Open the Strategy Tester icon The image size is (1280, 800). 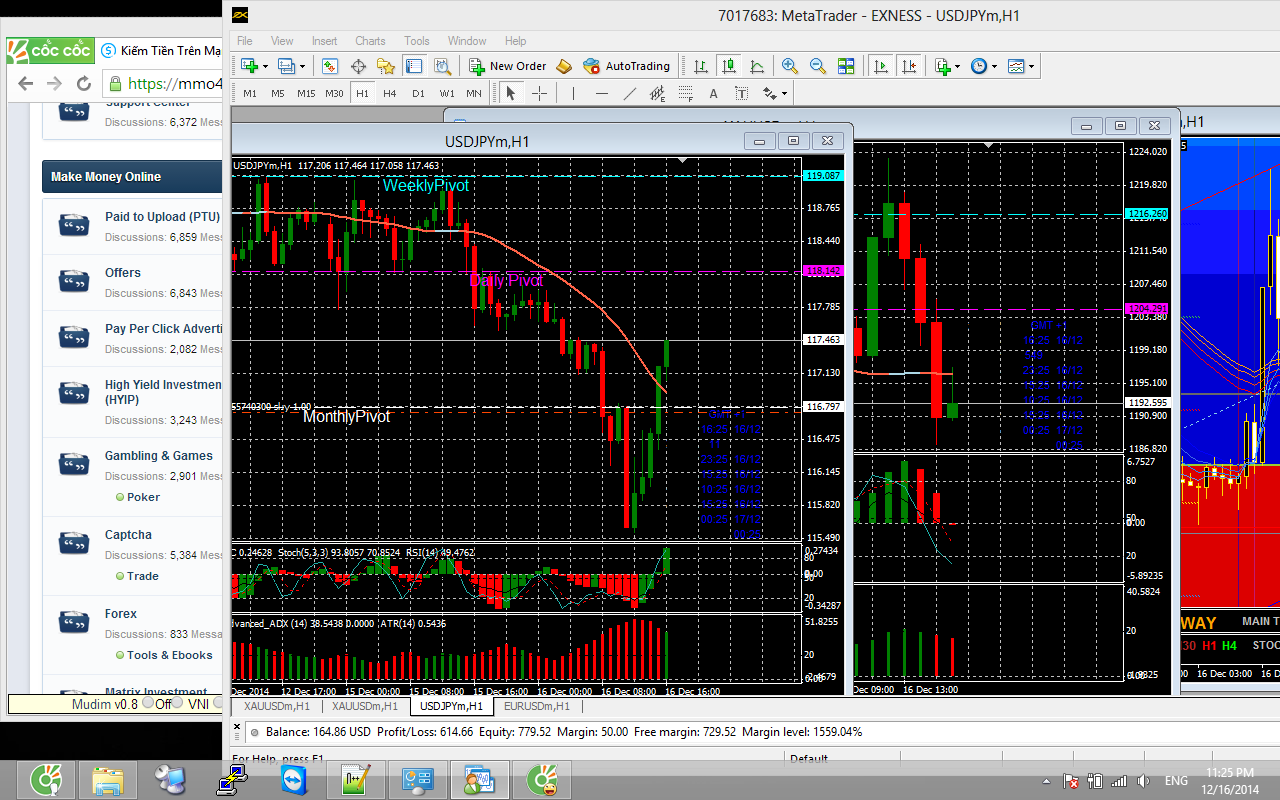(442, 66)
